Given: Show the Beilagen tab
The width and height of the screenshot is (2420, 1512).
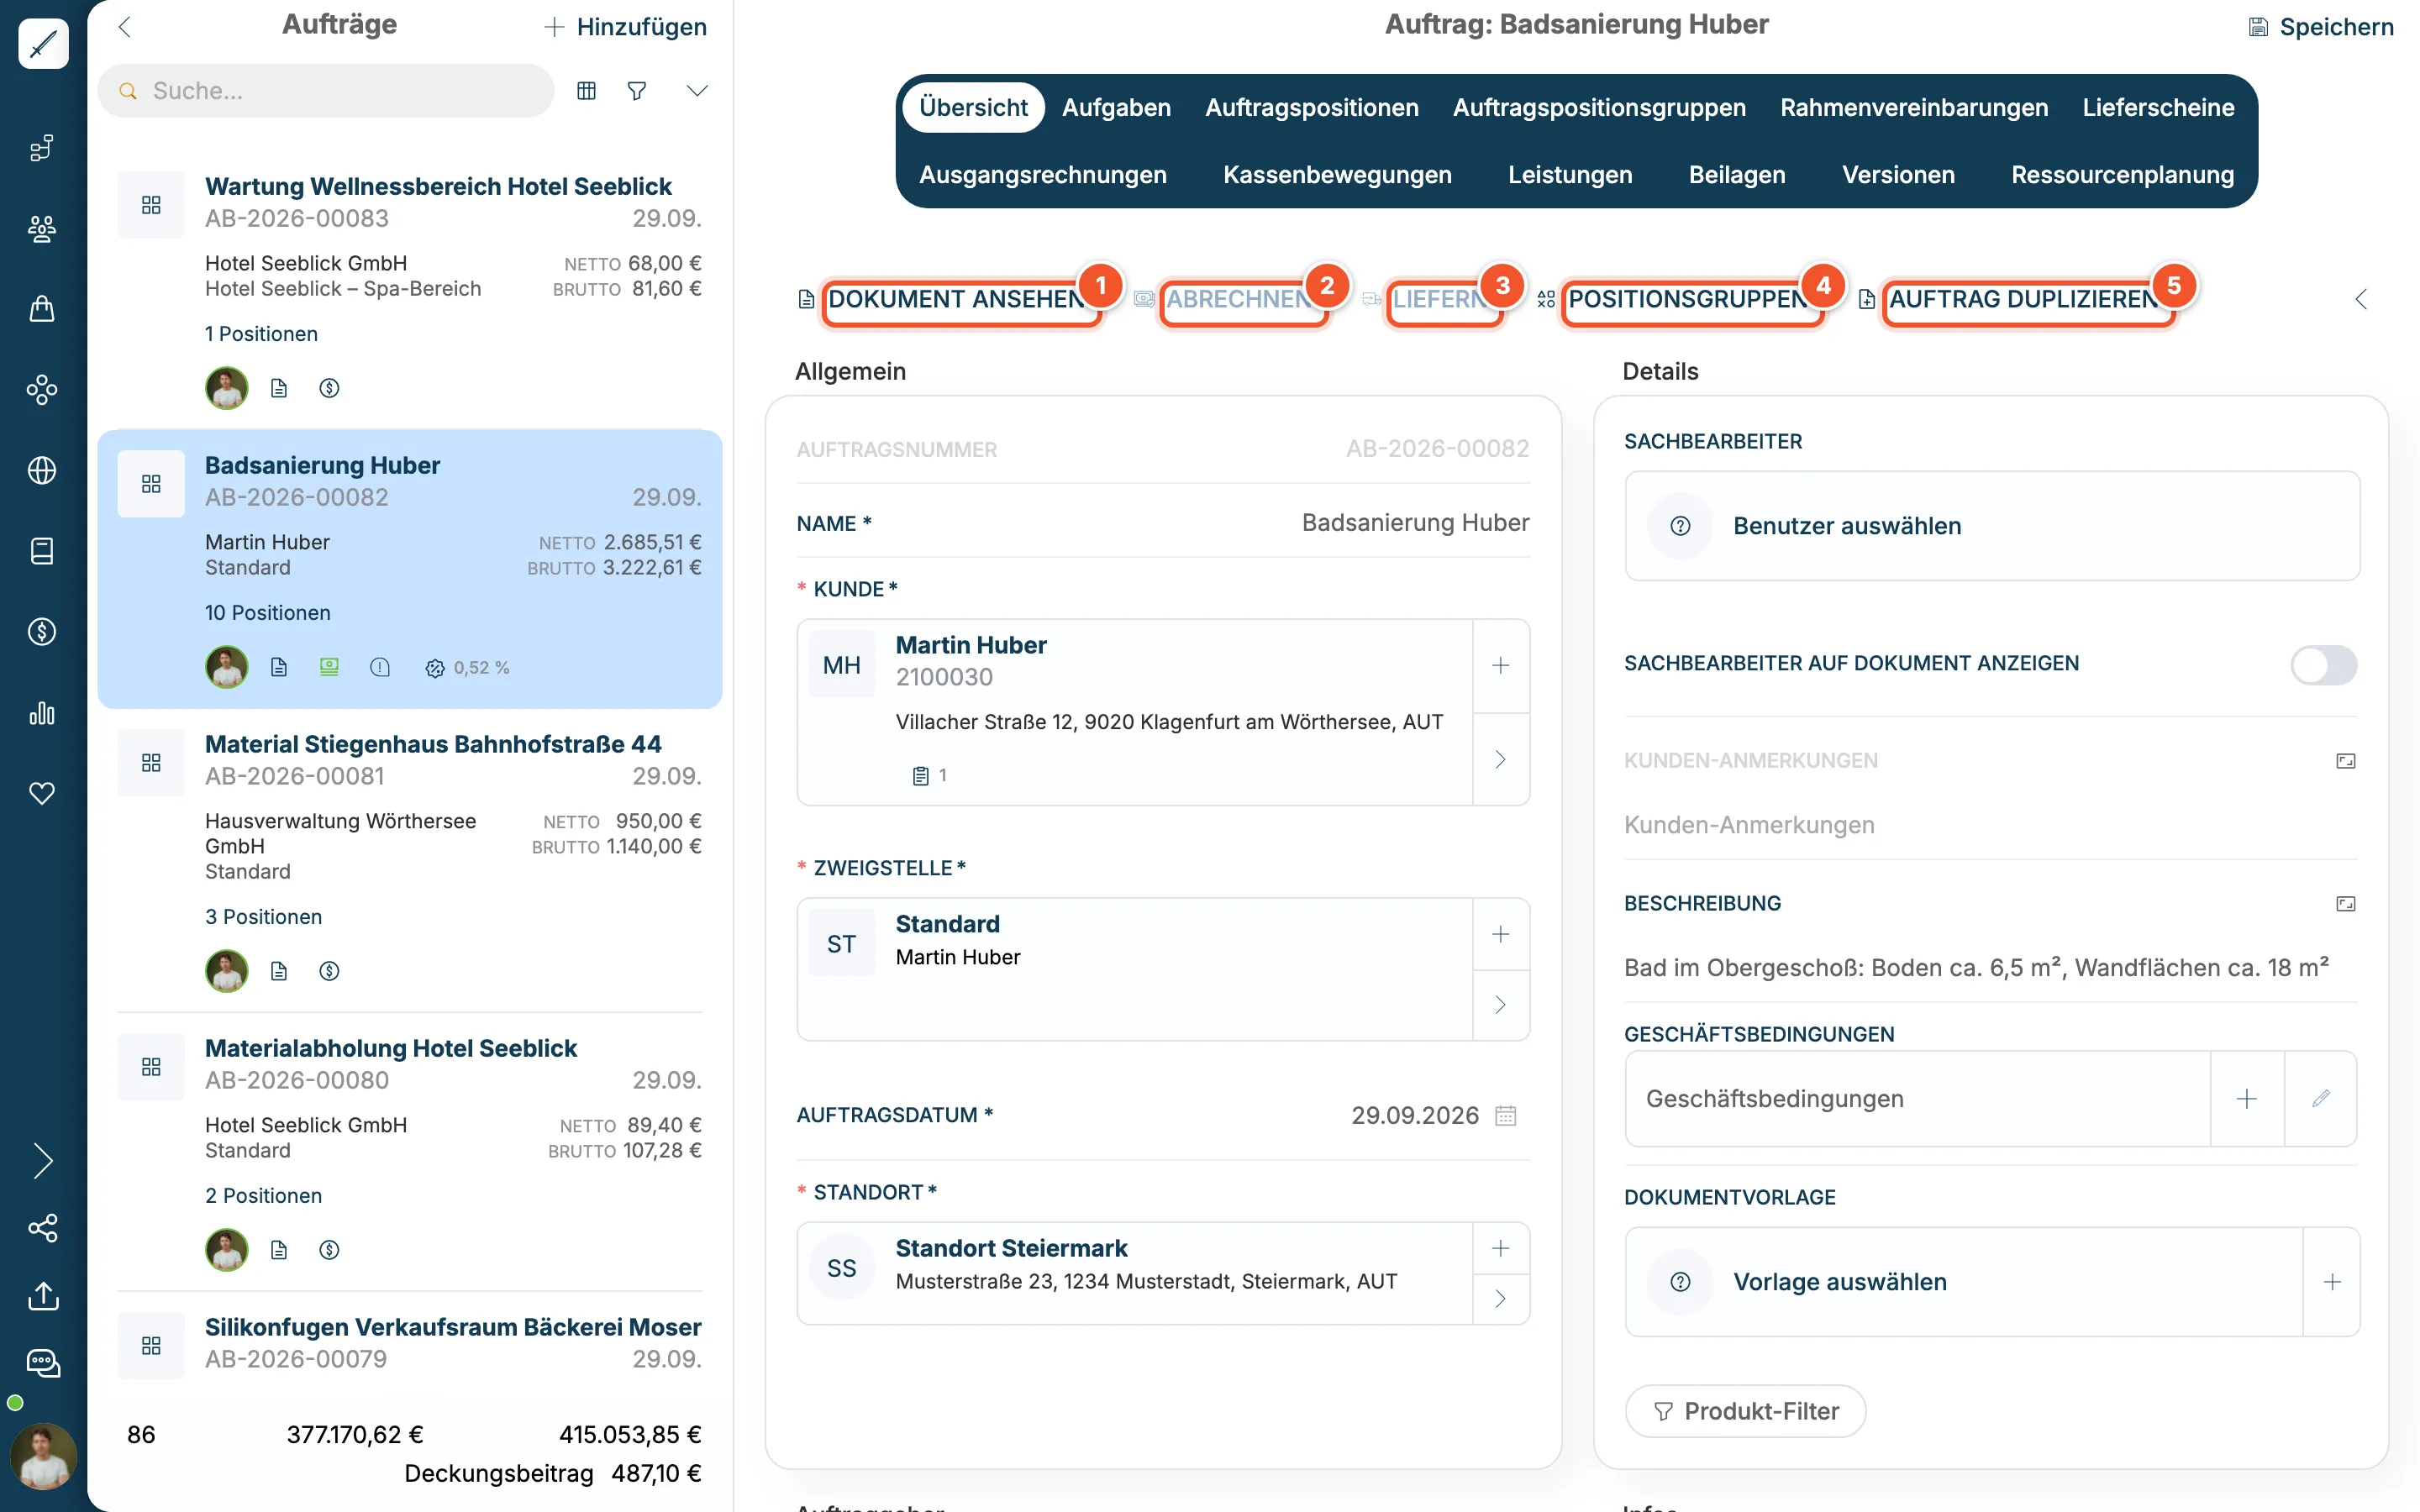Looking at the screenshot, I should pos(1737,175).
